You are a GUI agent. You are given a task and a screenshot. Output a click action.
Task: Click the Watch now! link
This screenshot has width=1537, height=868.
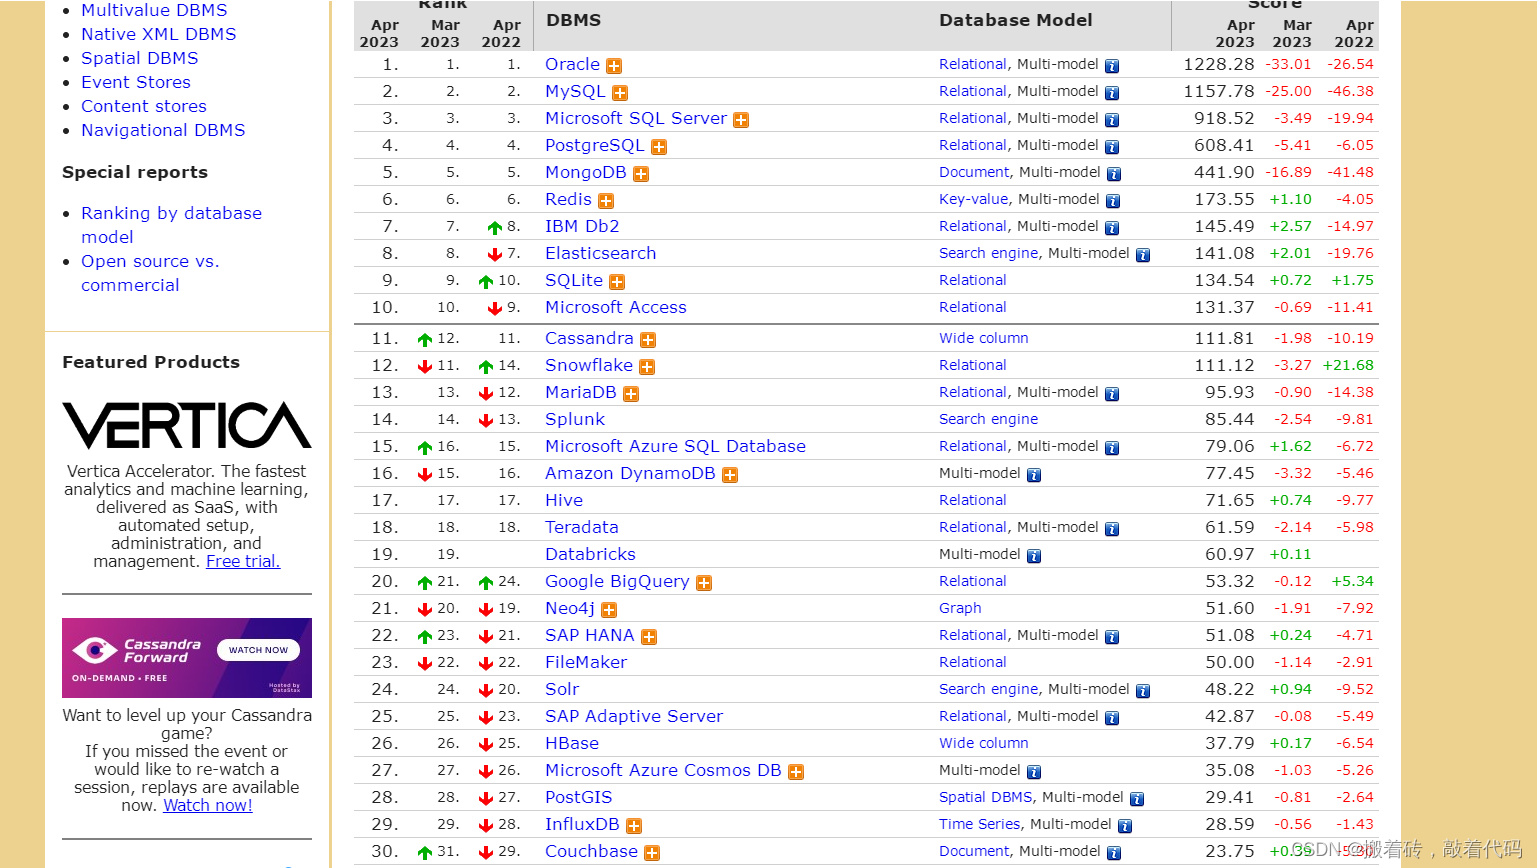point(208,805)
